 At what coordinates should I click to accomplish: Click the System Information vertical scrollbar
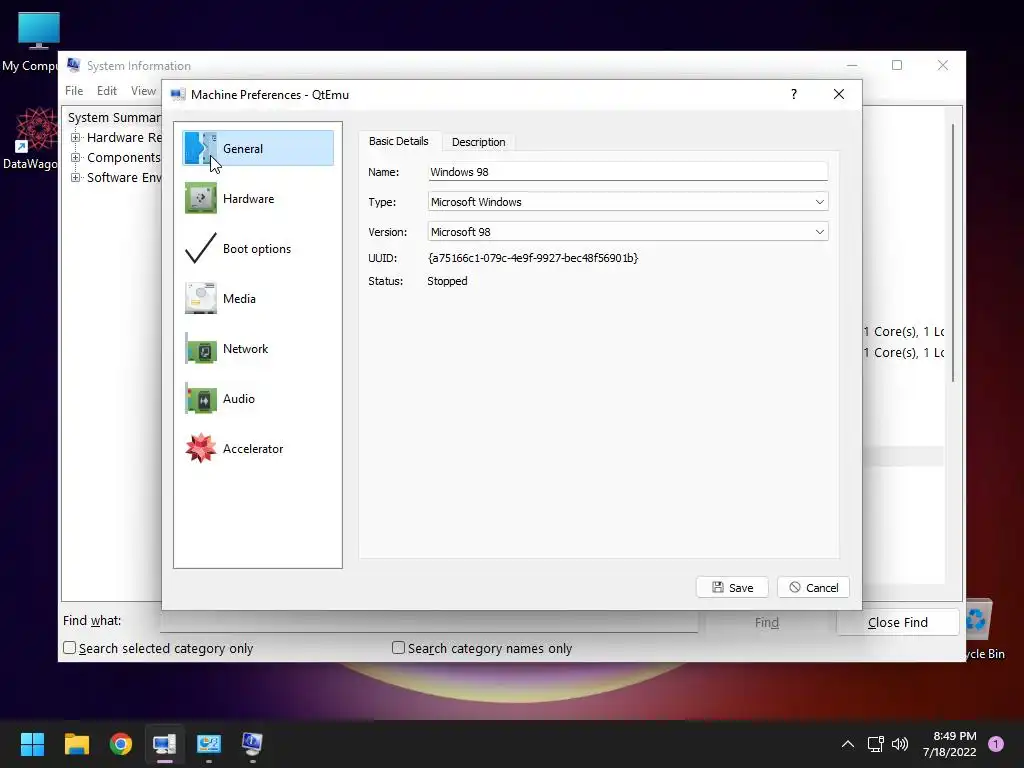(953, 252)
